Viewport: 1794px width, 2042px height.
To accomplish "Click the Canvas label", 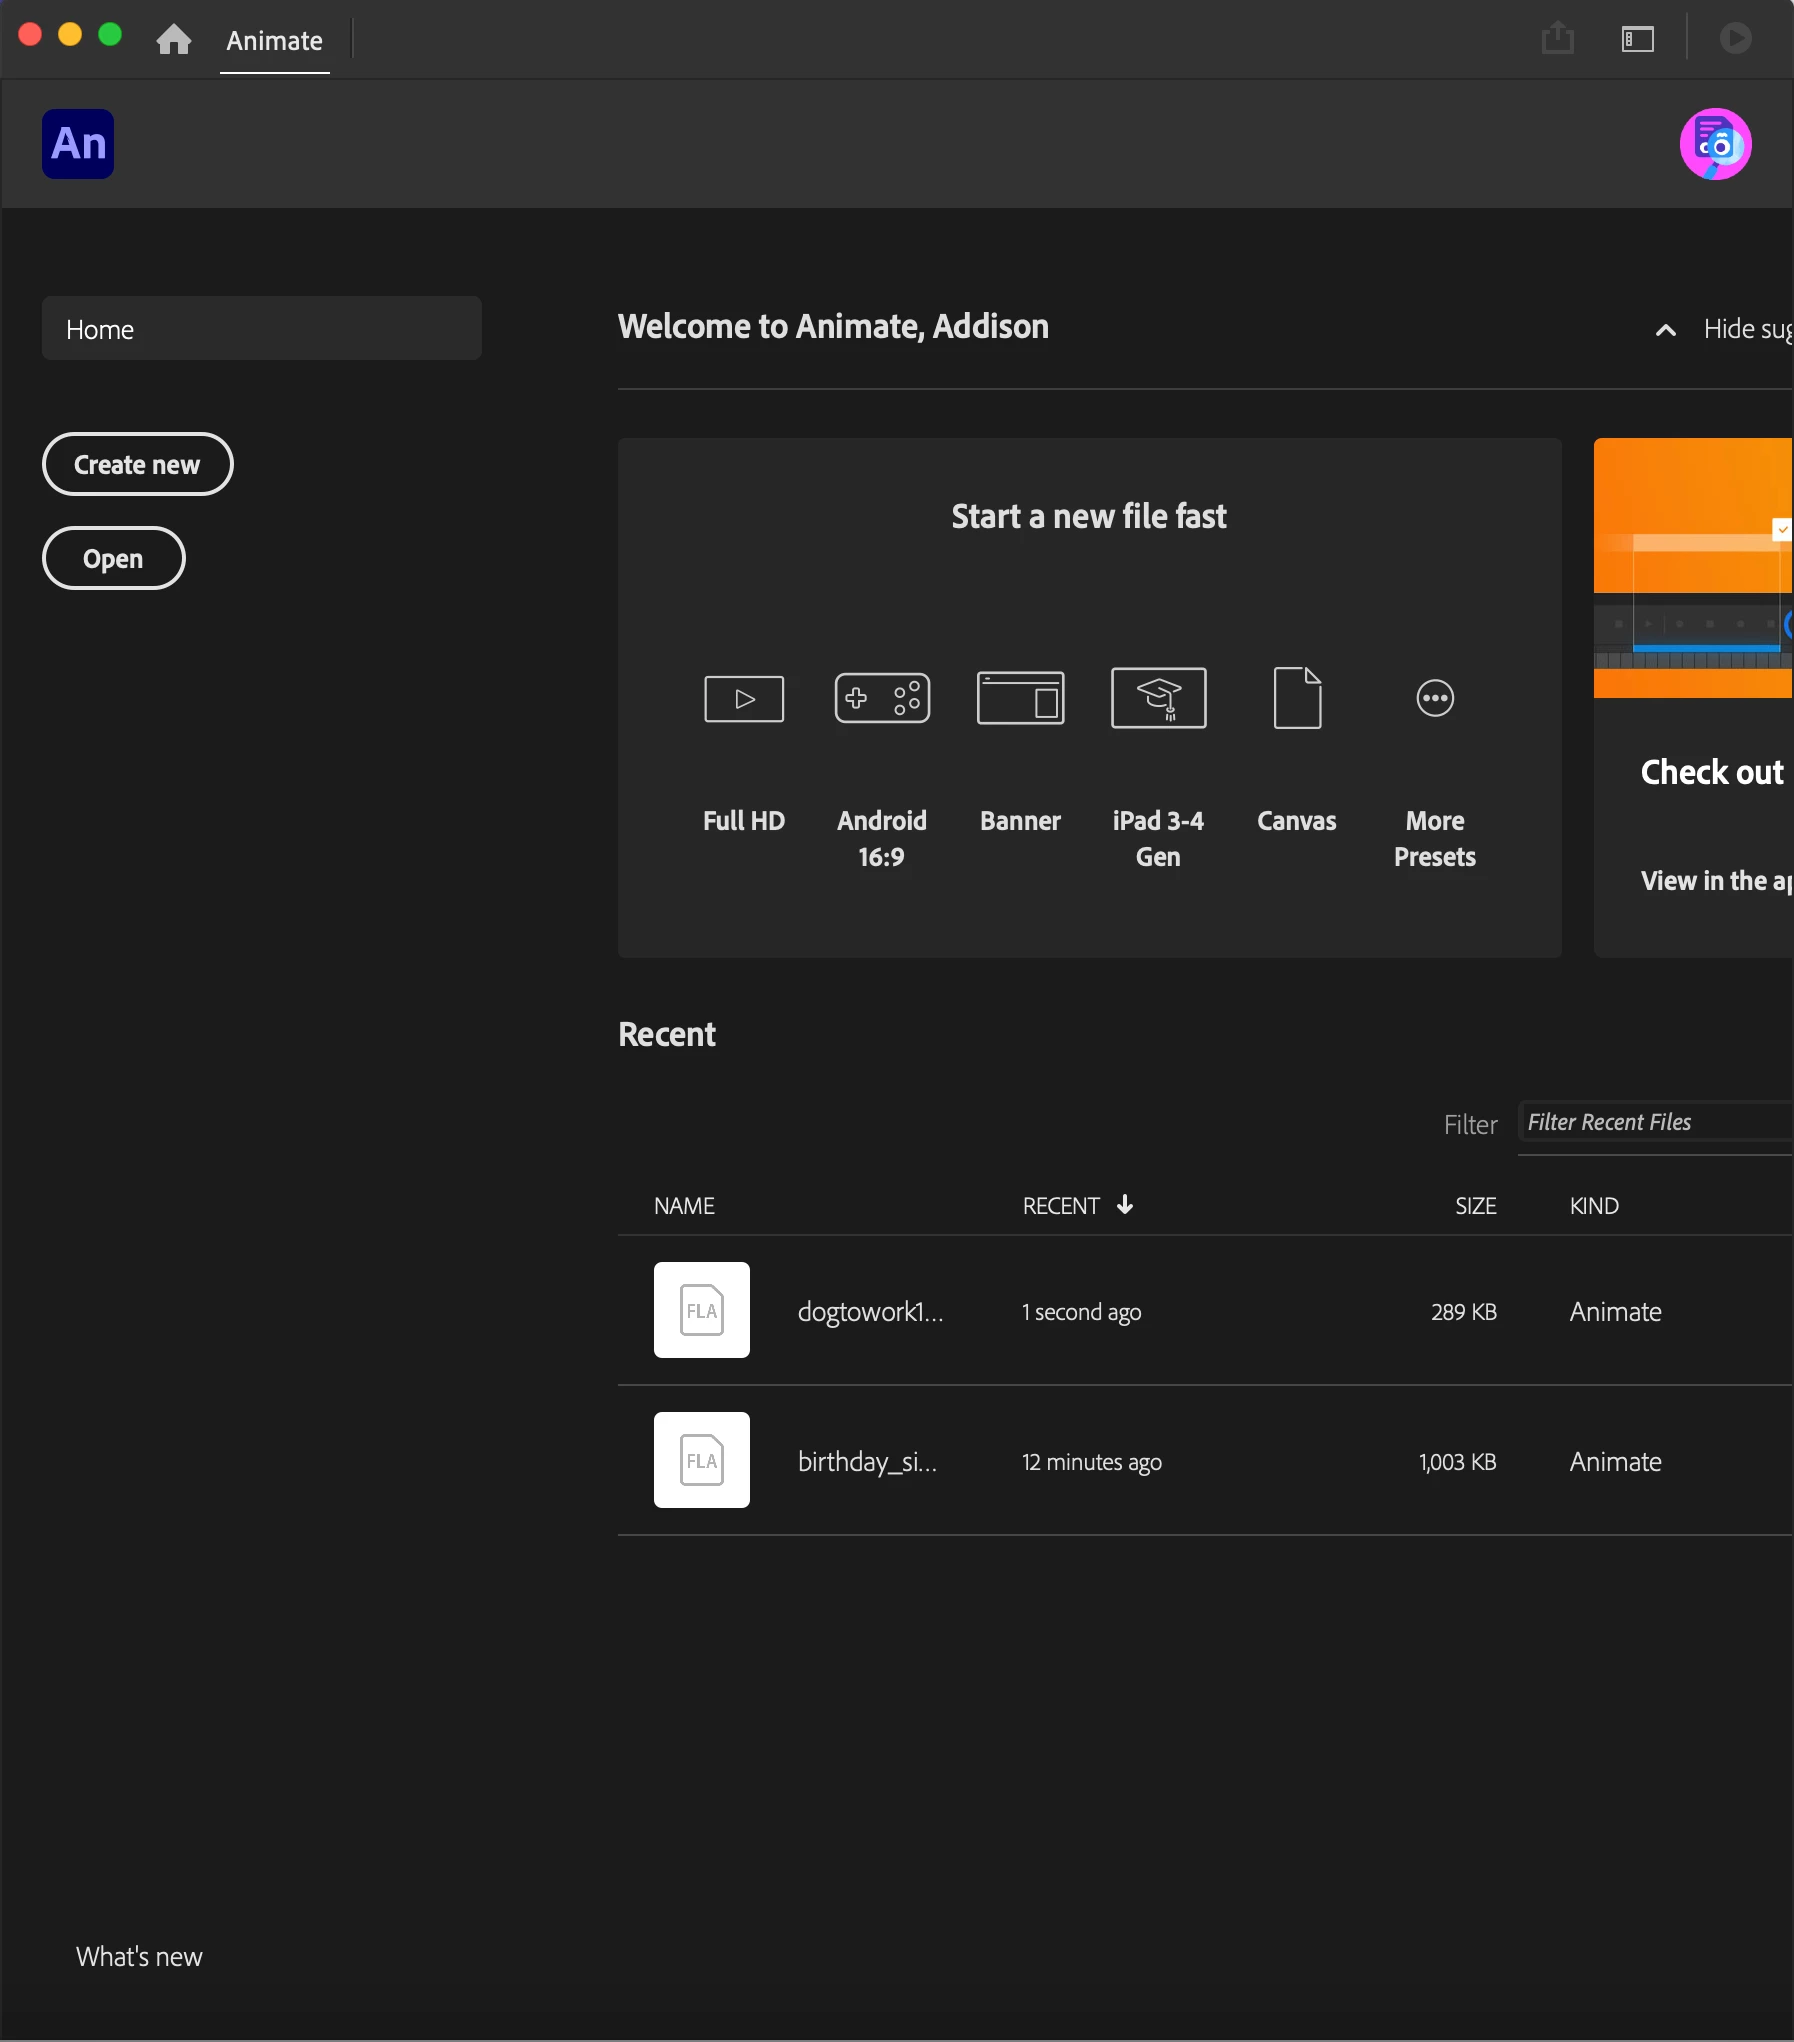I will tap(1297, 821).
